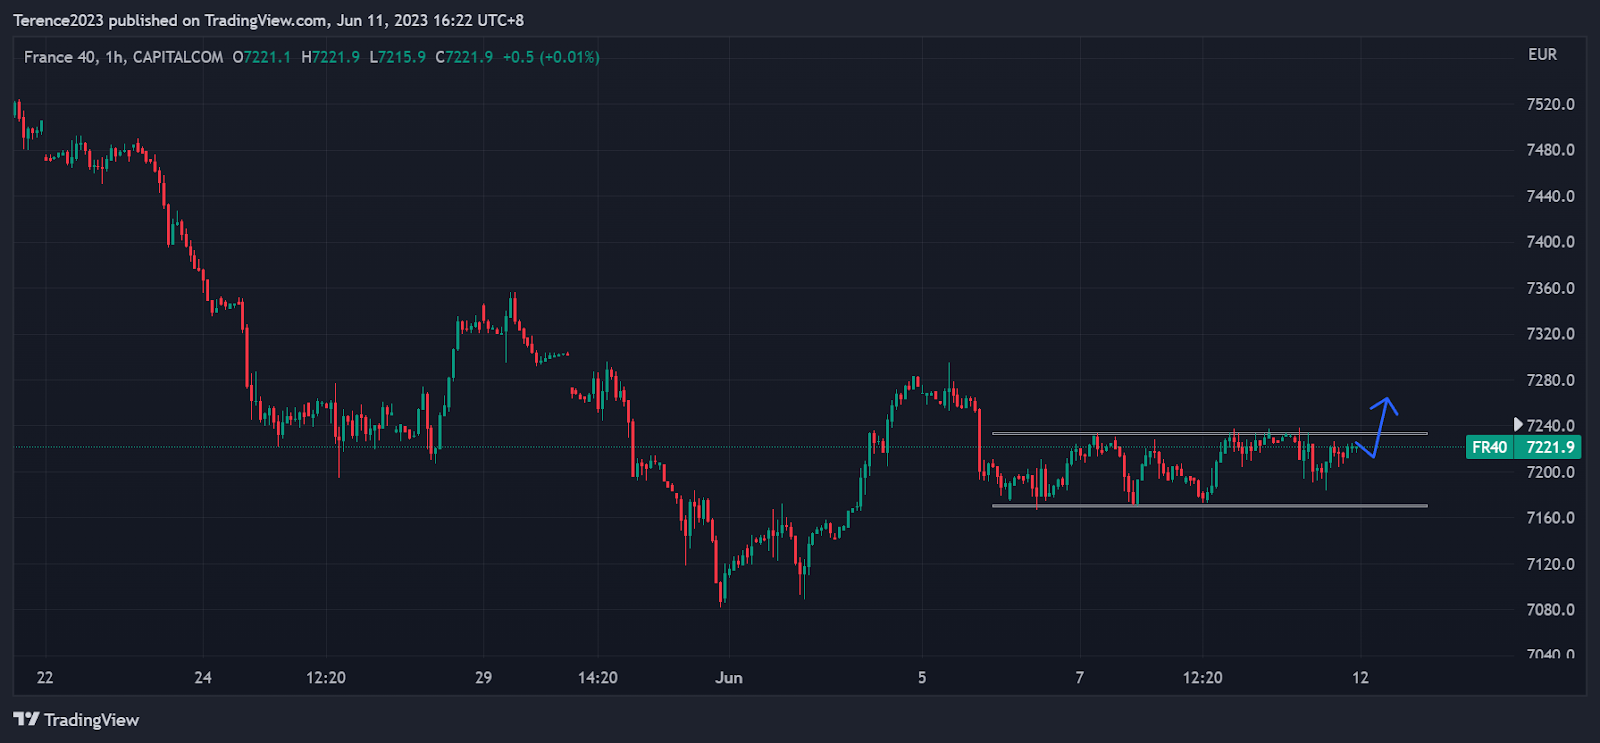
Task: Click the lower horizontal support line
Action: click(1209, 506)
